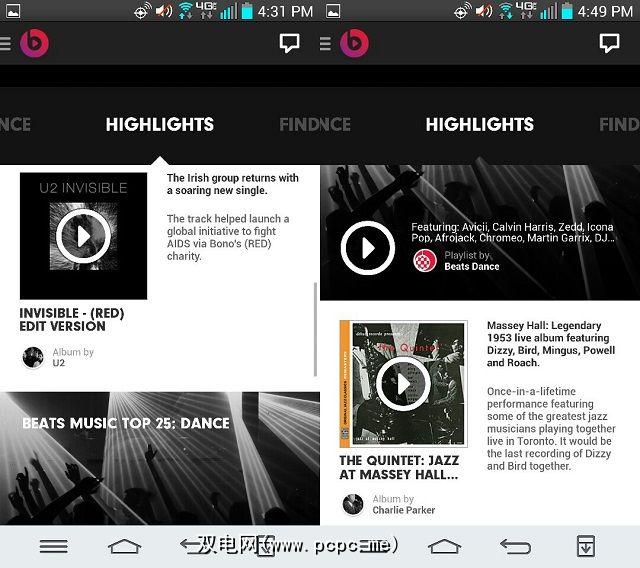The height and width of the screenshot is (568, 640).
Task: Tap the picture notification icon in left status bar
Action: 13,11
